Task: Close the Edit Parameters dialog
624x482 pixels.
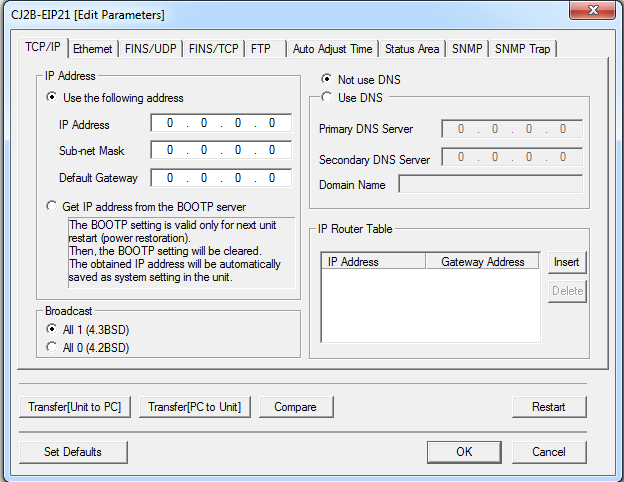Action: (x=593, y=10)
